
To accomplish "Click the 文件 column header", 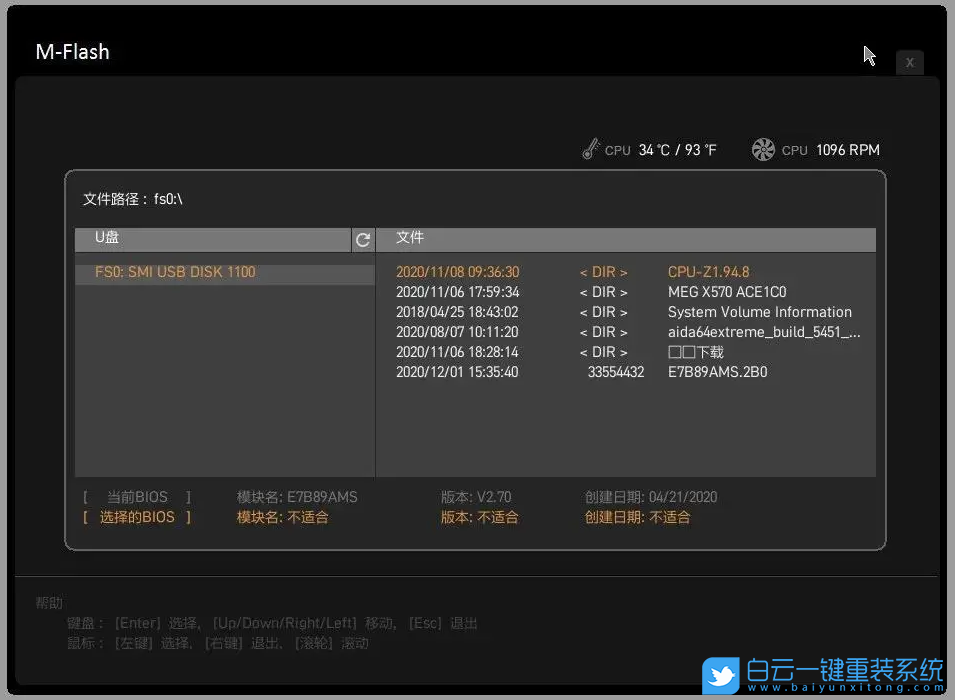I will point(408,238).
